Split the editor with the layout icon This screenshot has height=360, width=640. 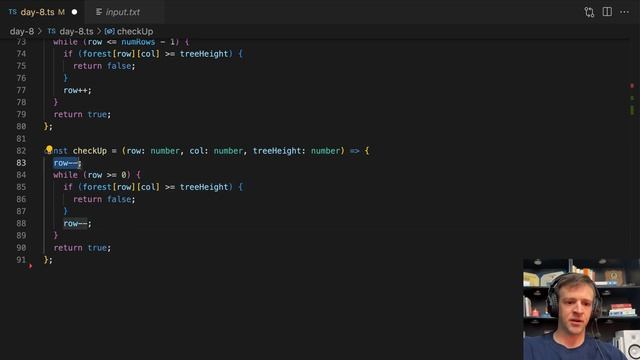(x=607, y=12)
